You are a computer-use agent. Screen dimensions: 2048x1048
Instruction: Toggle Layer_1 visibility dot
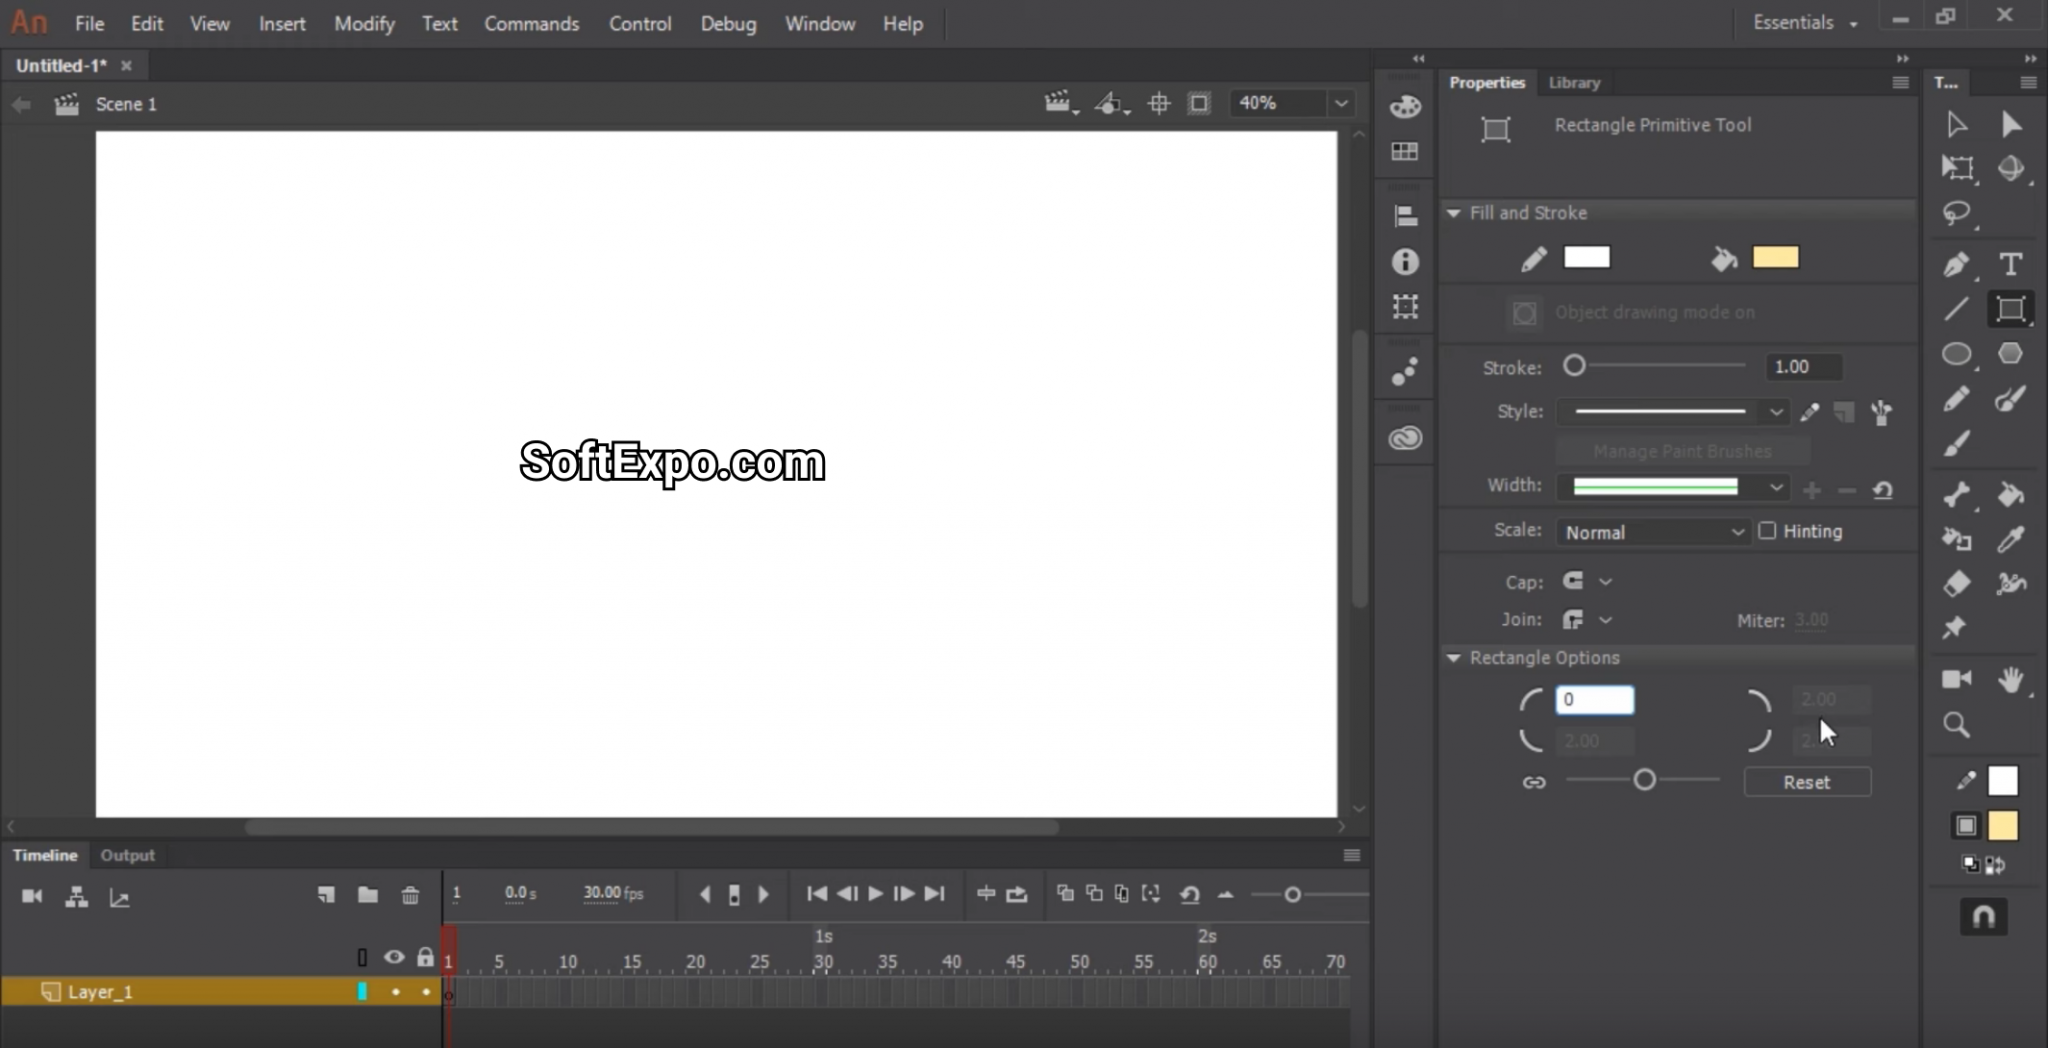point(396,992)
